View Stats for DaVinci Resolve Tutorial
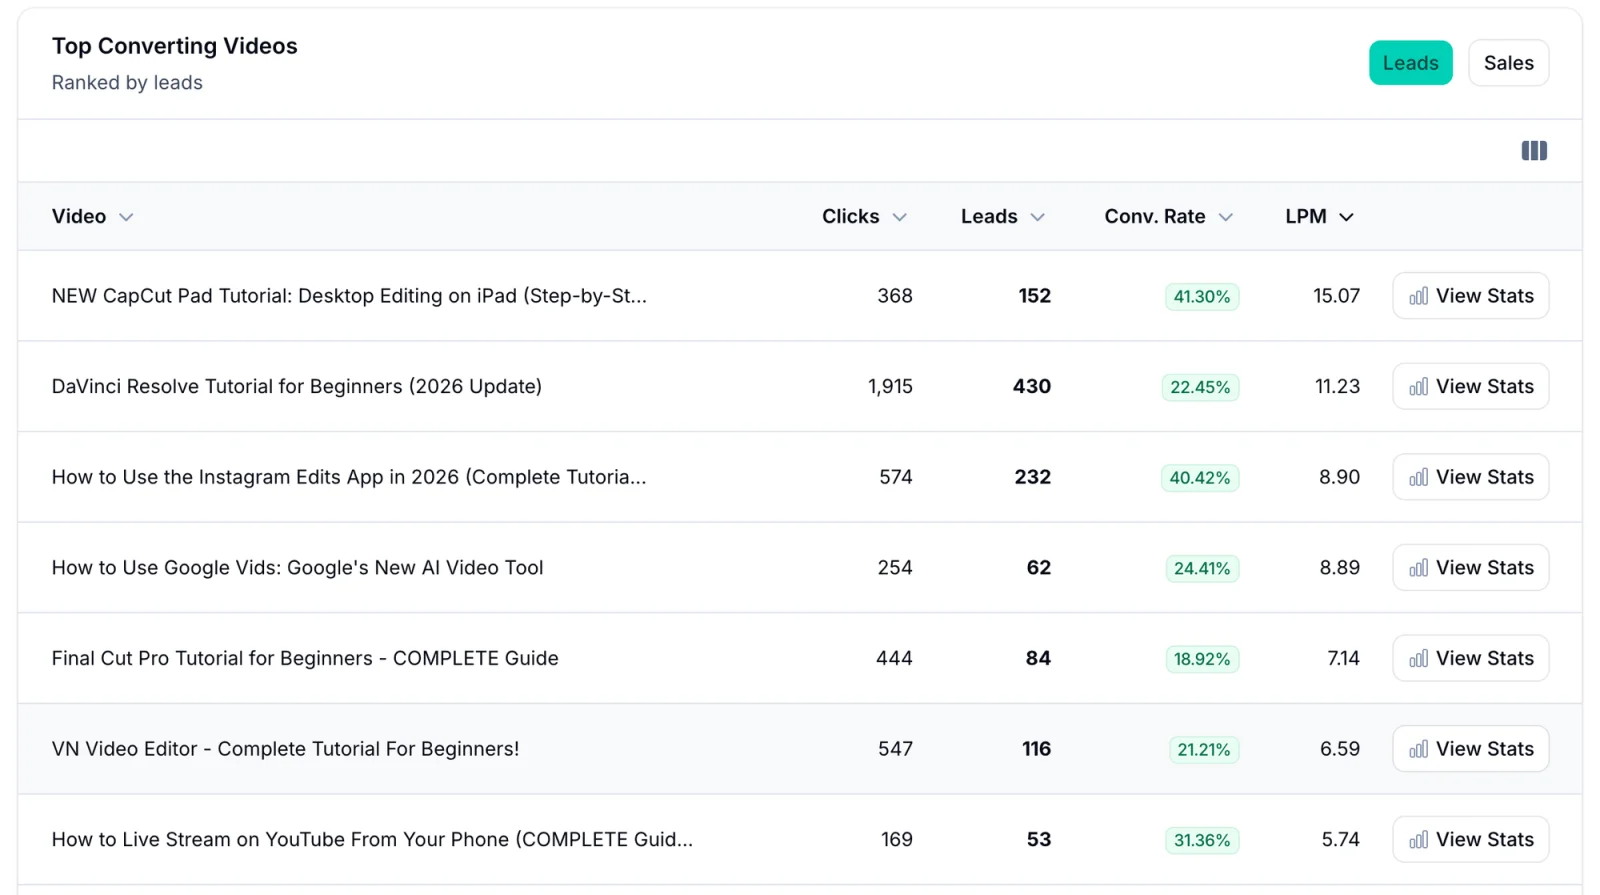The width and height of the screenshot is (1600, 895). point(1470,386)
